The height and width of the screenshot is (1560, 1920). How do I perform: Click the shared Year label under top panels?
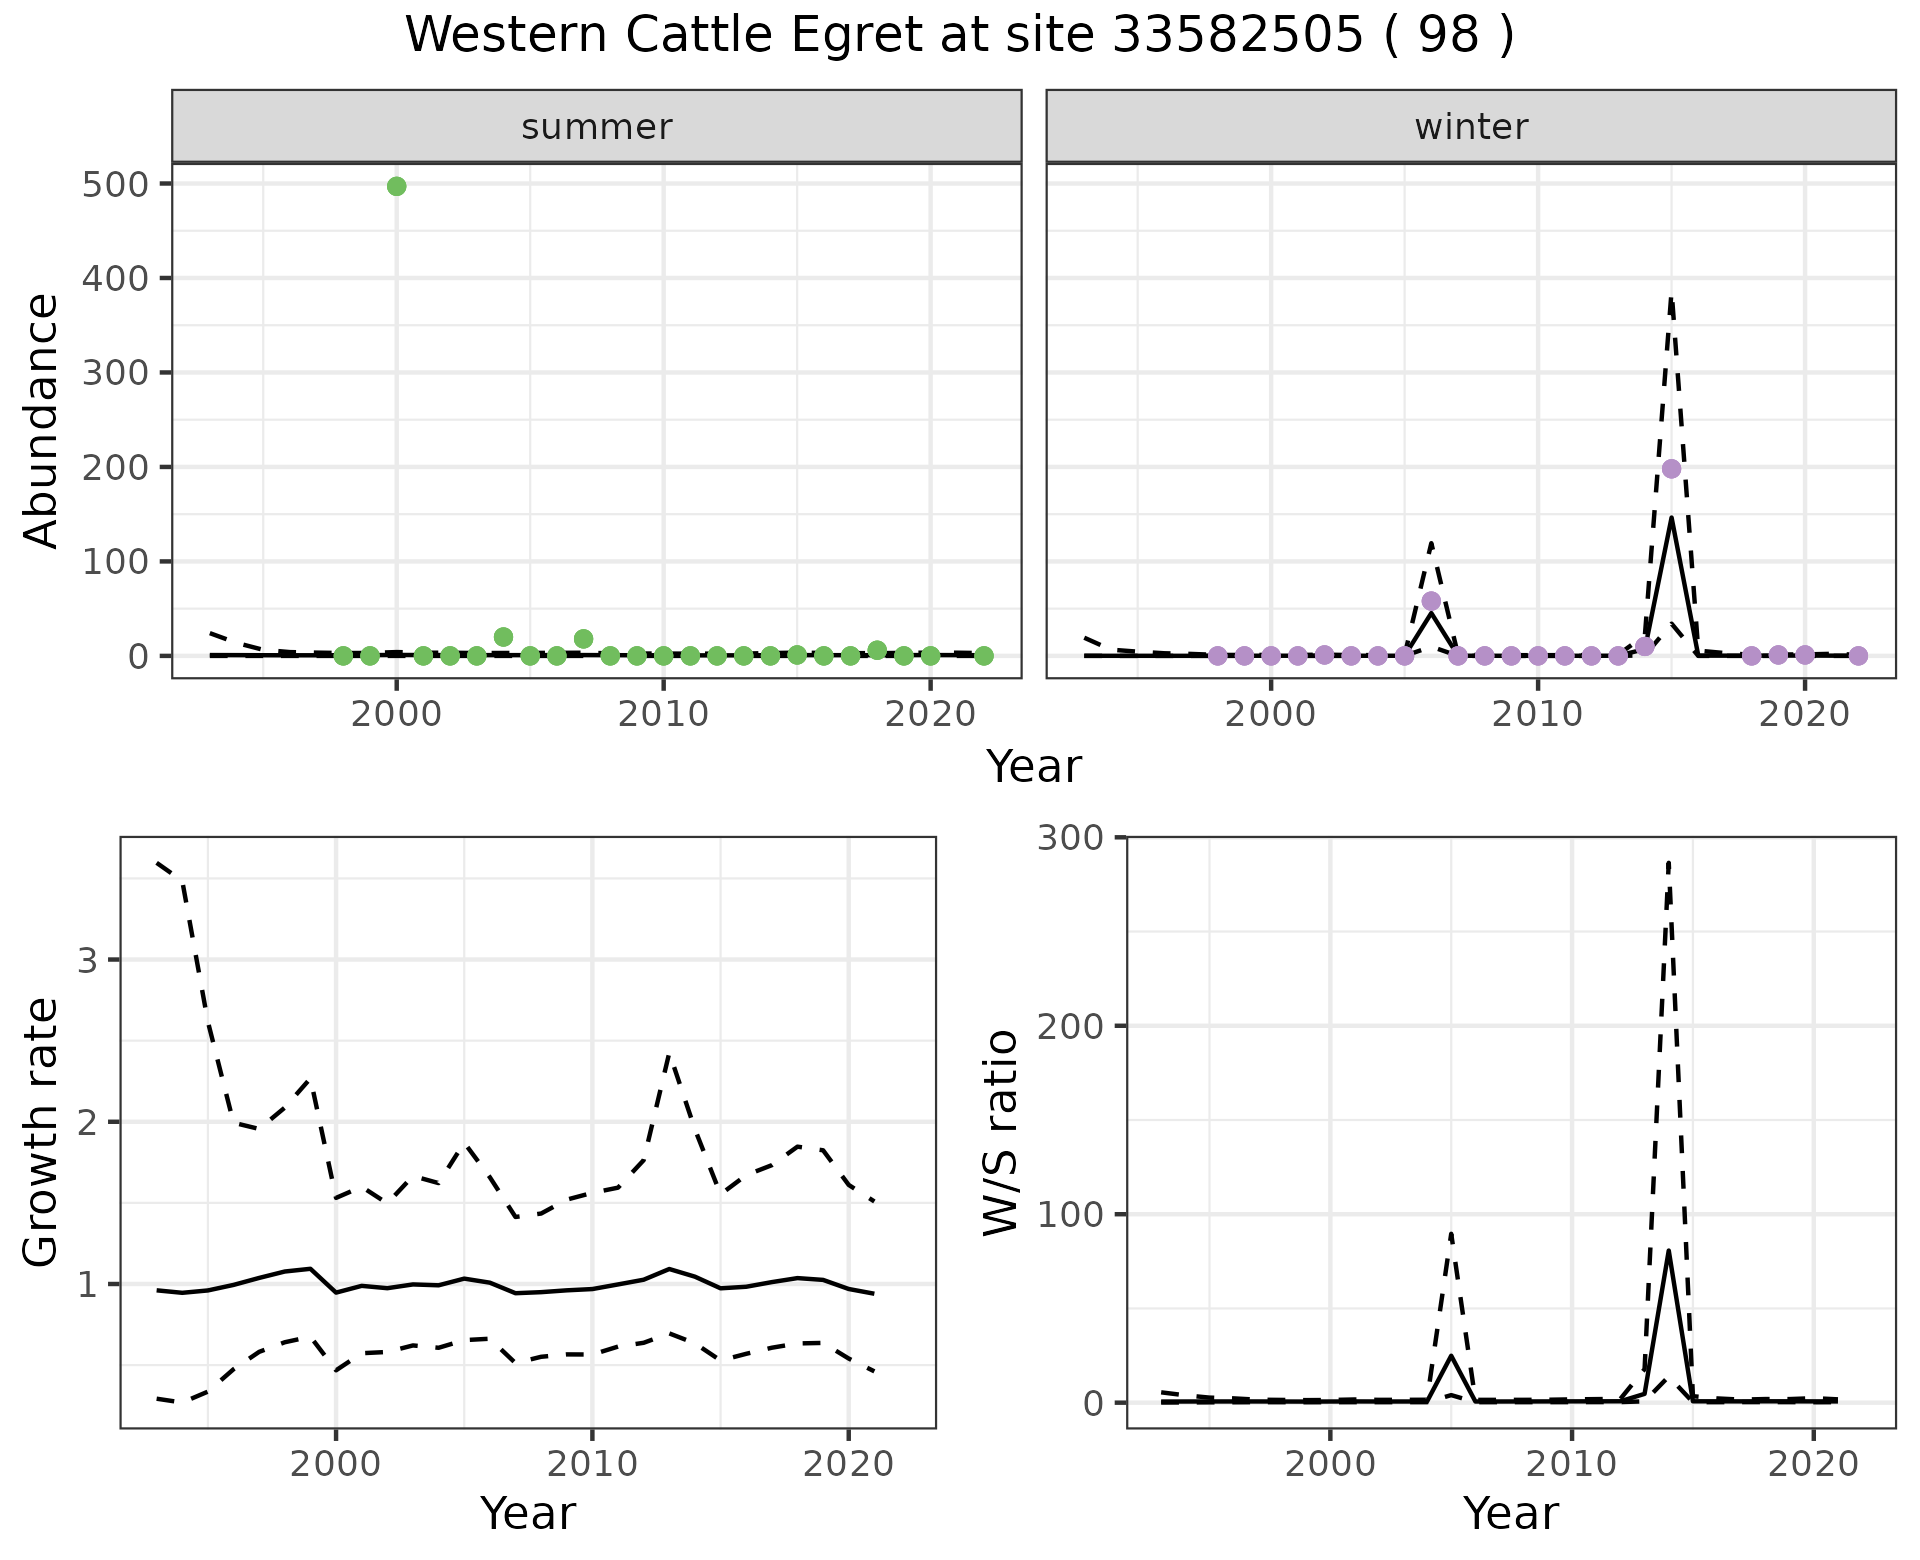pyautogui.click(x=1034, y=767)
